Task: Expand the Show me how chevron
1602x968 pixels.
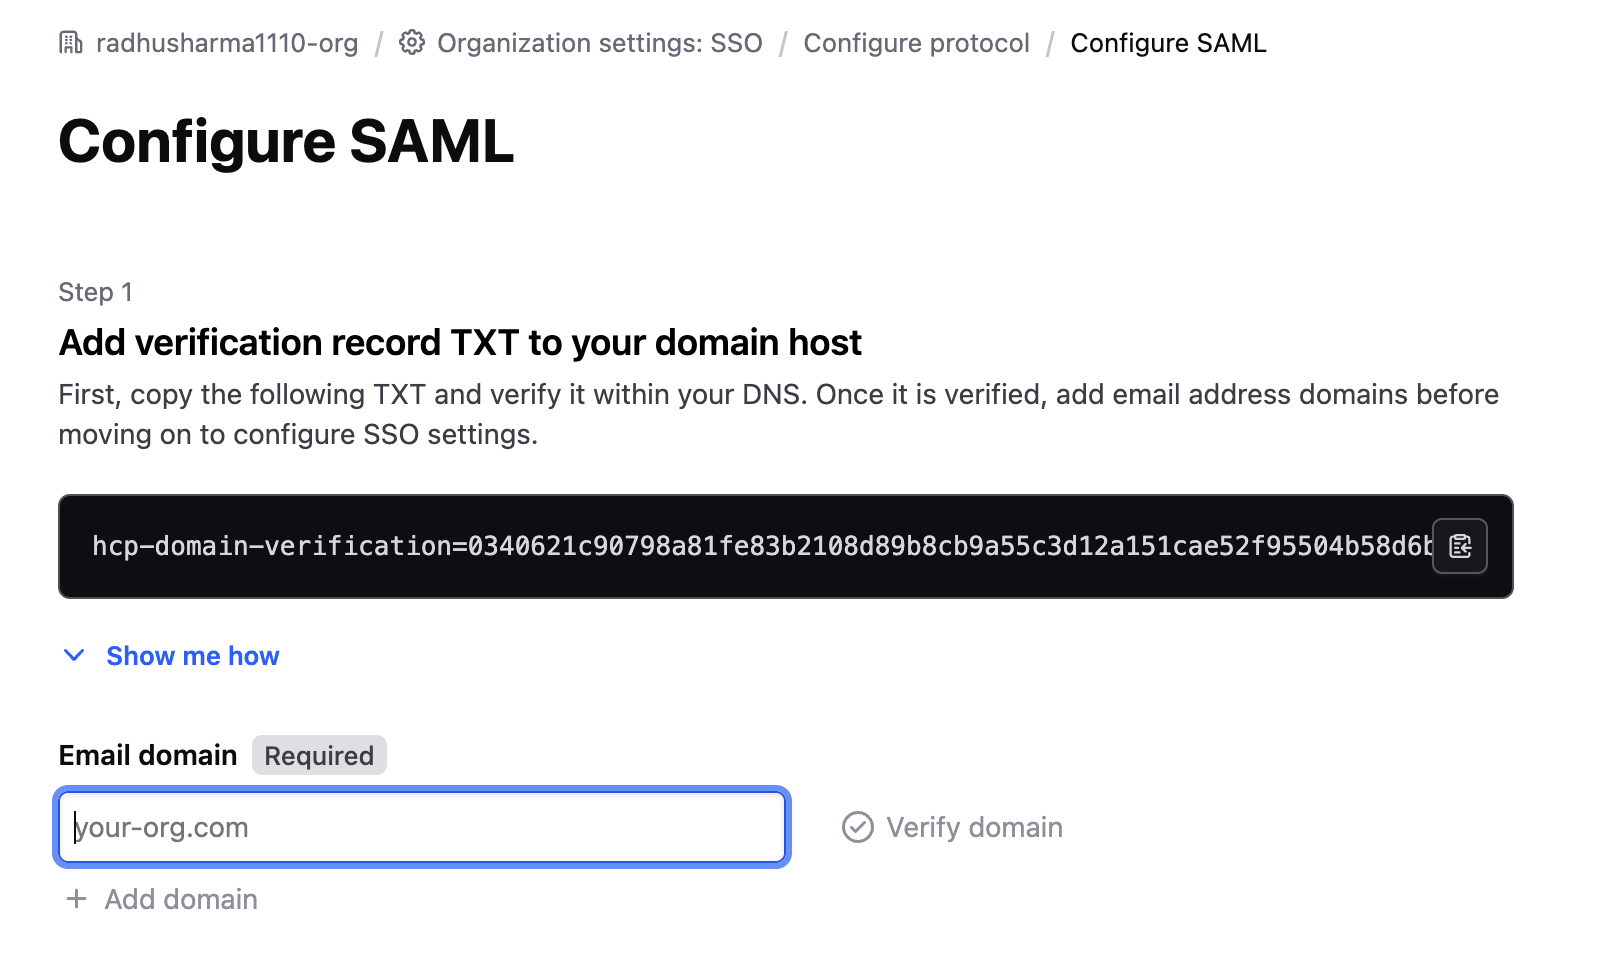Action: (74, 656)
